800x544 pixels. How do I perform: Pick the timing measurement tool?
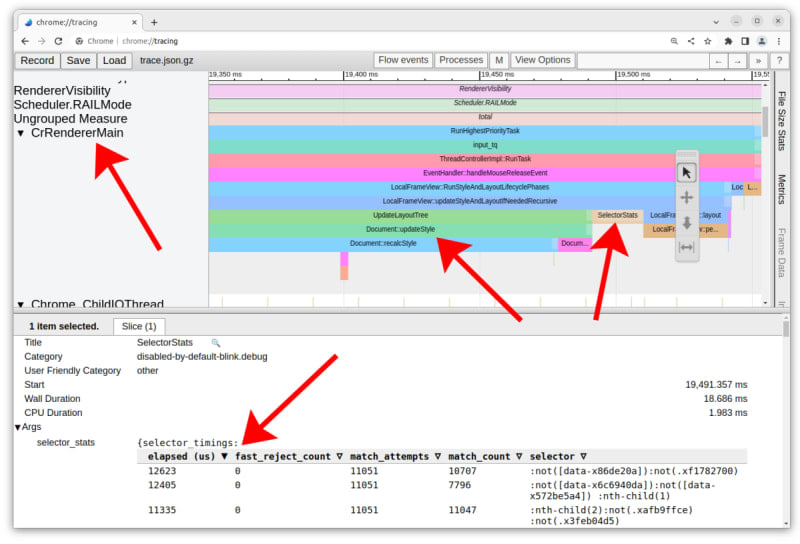(686, 247)
